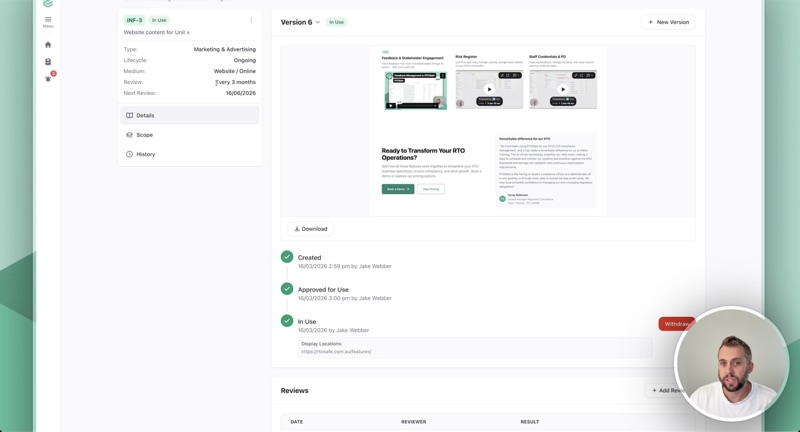Click the REVIEWER column header in Reviews
Viewport: 800px width, 432px height.
point(414,422)
